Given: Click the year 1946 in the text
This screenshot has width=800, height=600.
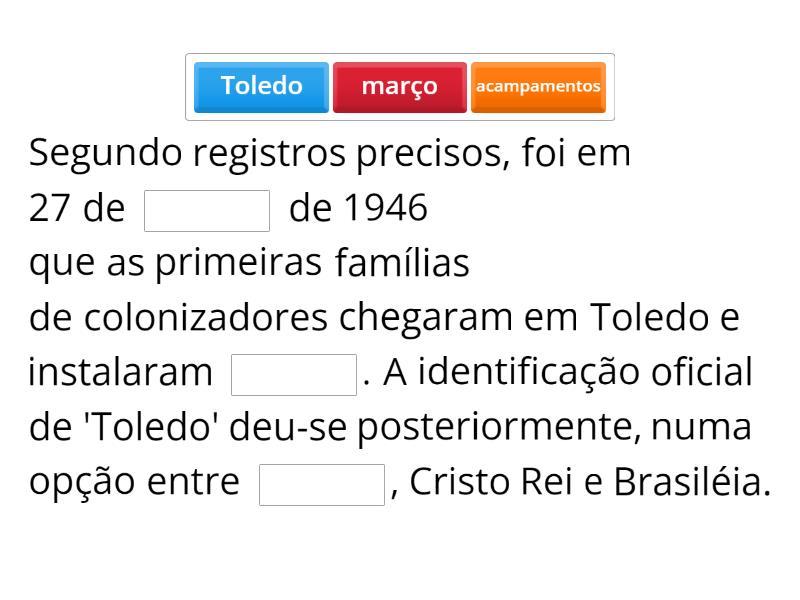Looking at the screenshot, I should pyautogui.click(x=385, y=208).
